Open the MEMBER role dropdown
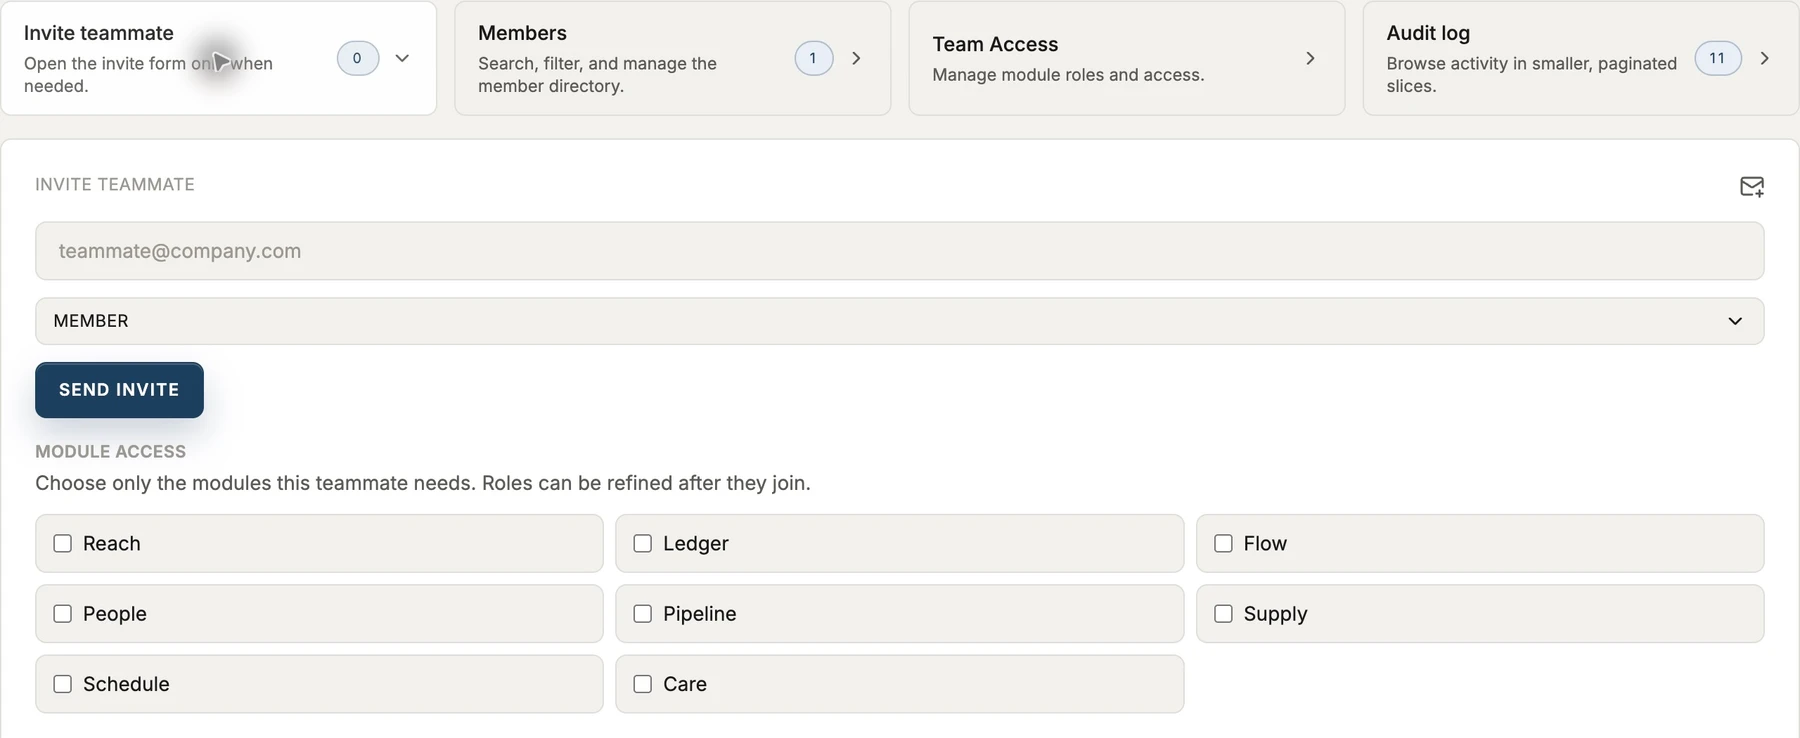1800x738 pixels. tap(899, 321)
